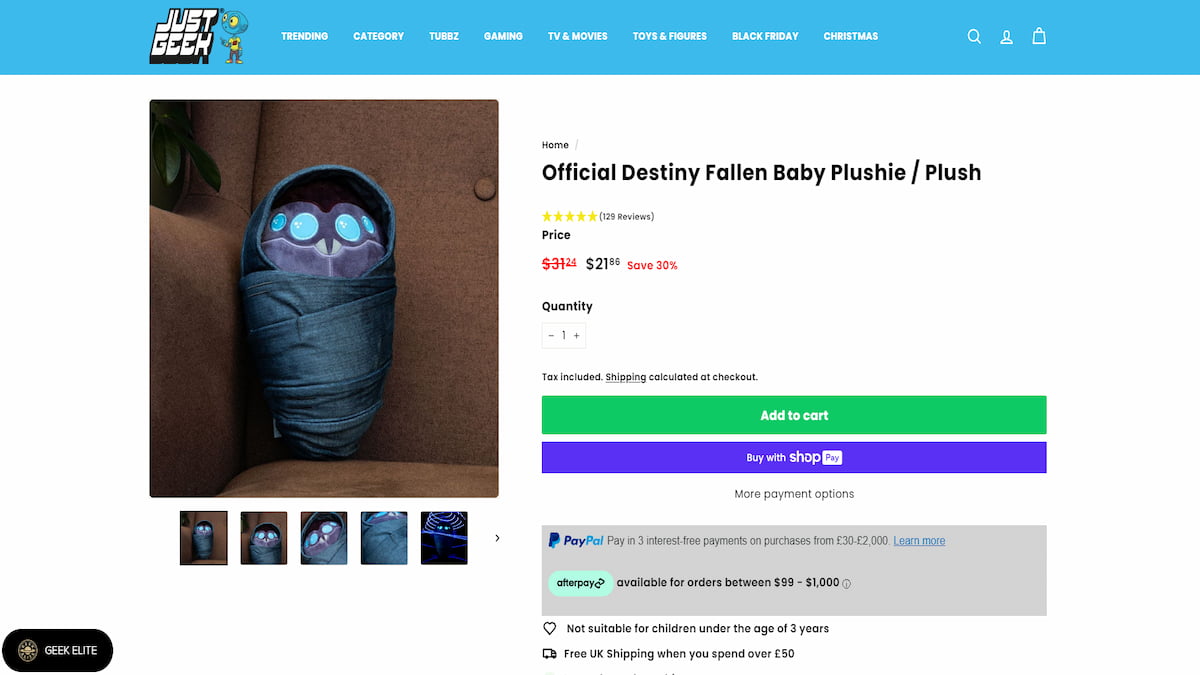The height and width of the screenshot is (675, 1200).
Task: Click the five-star review rating
Action: 570,216
